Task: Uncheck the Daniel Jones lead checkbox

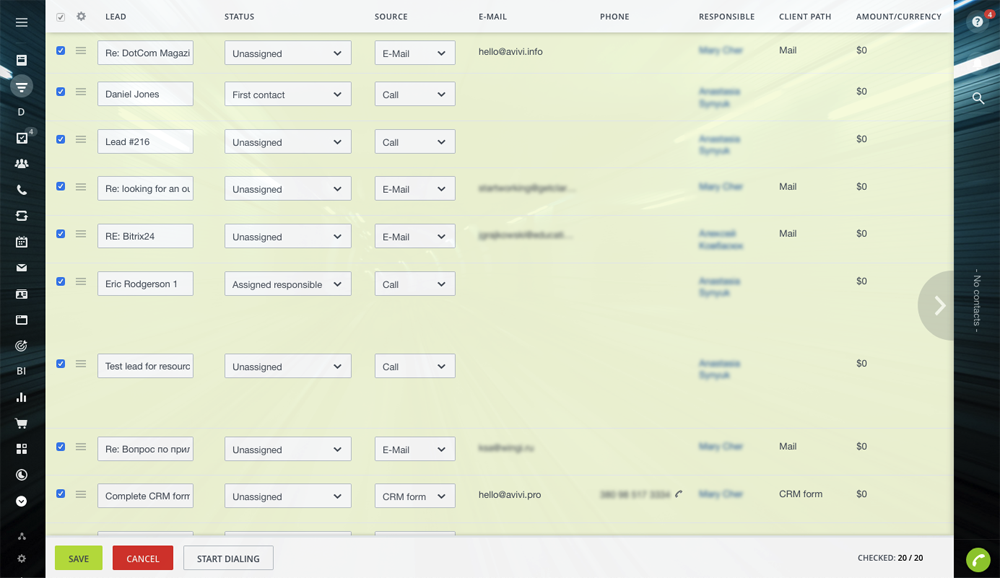Action: pyautogui.click(x=61, y=92)
